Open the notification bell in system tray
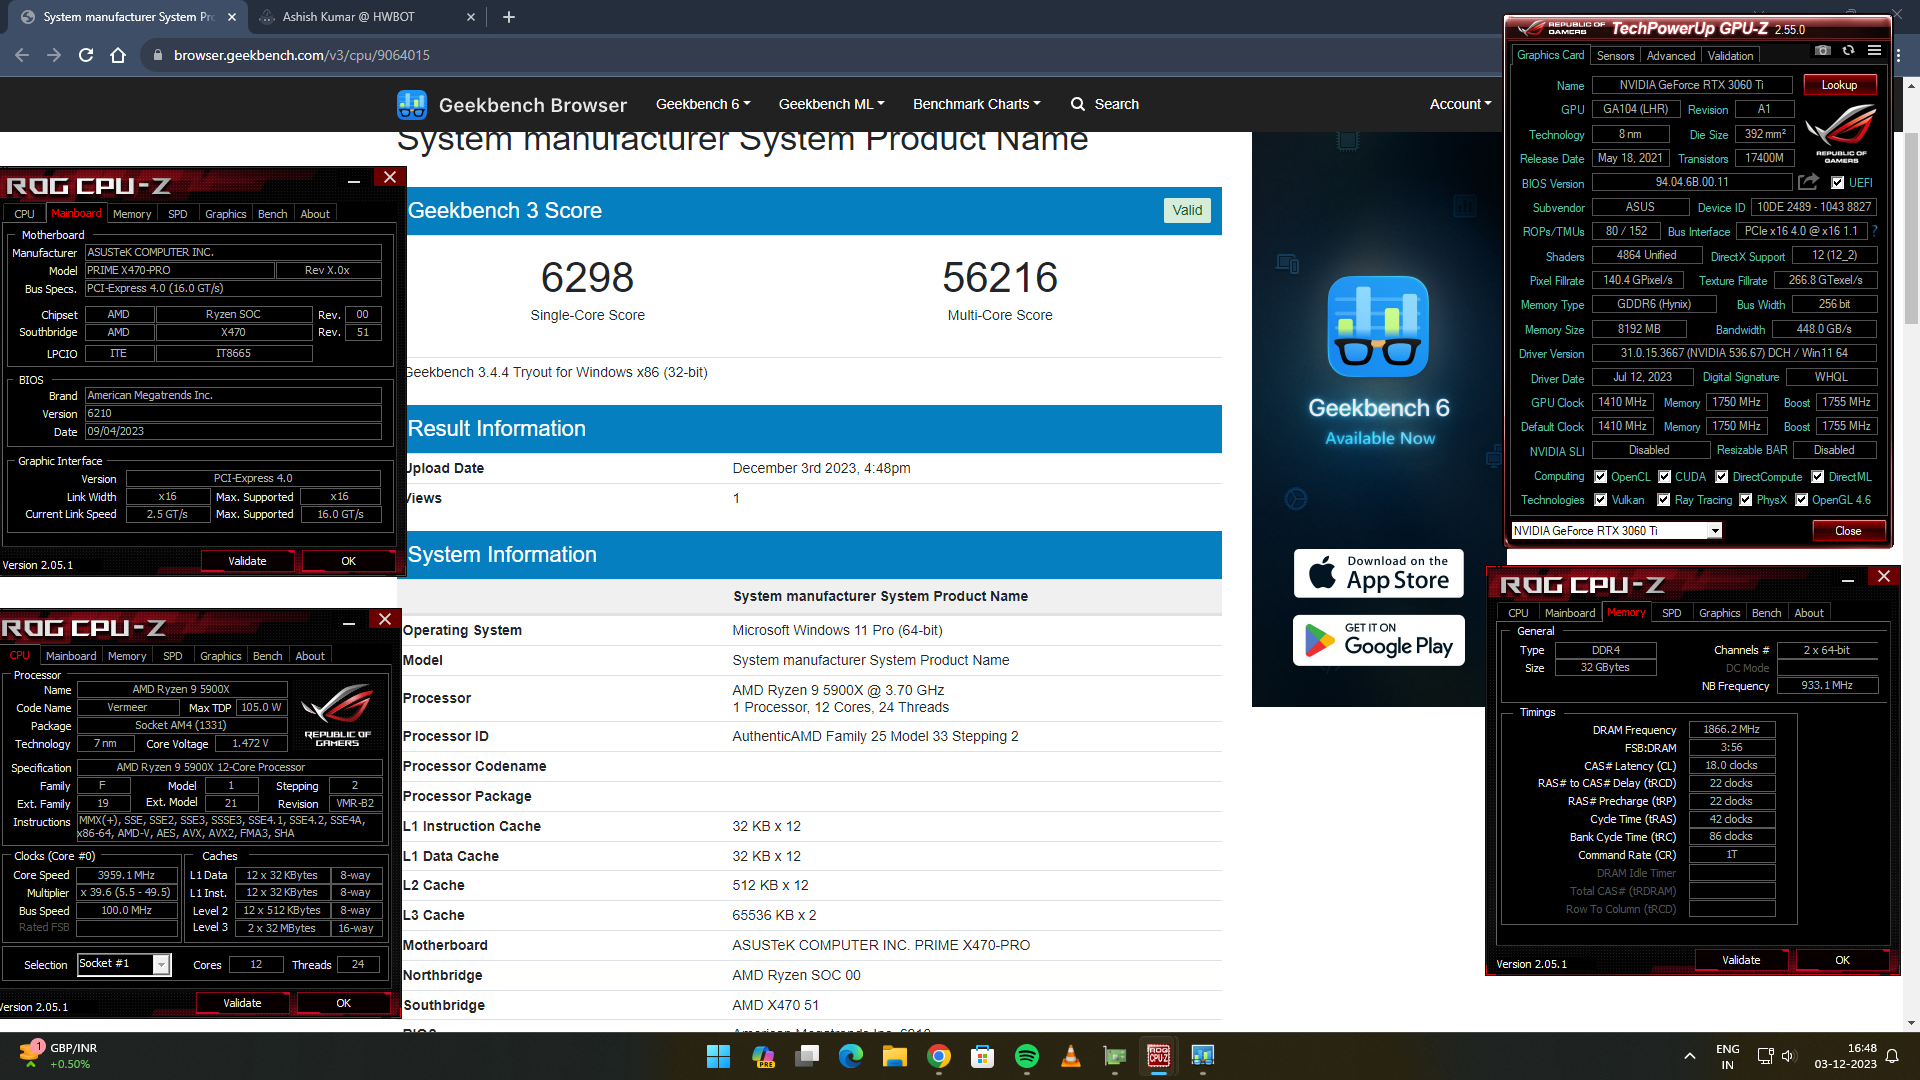 point(1892,1056)
